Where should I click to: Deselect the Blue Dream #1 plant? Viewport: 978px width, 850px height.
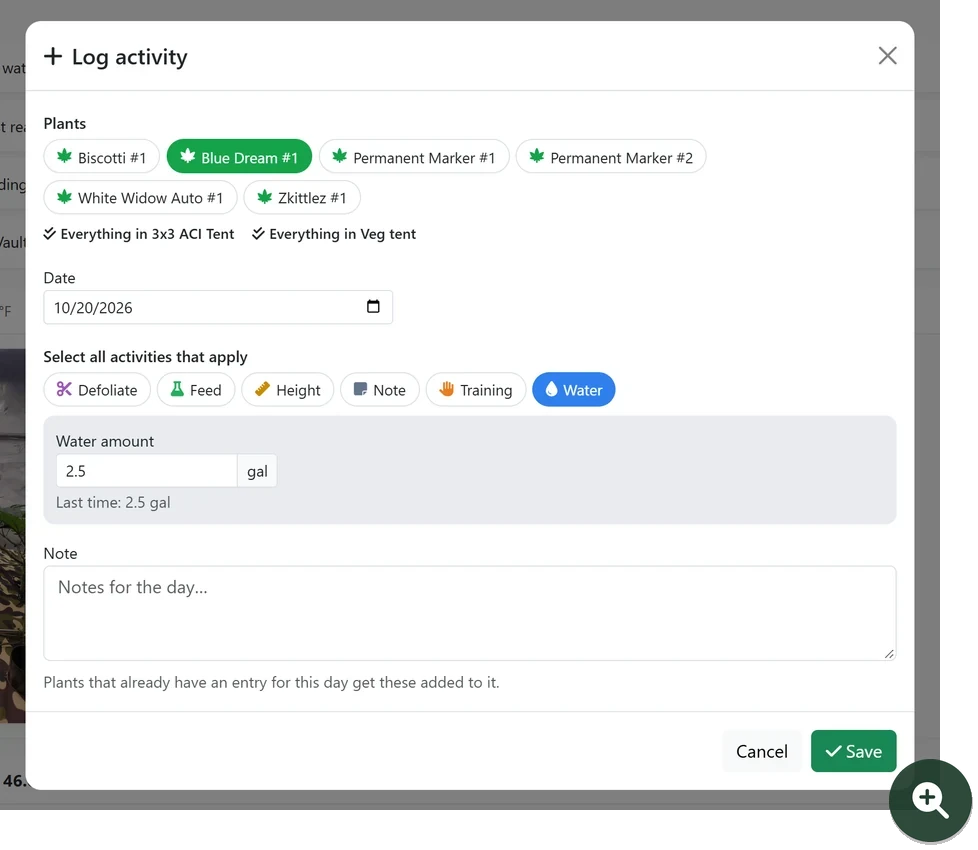click(240, 157)
